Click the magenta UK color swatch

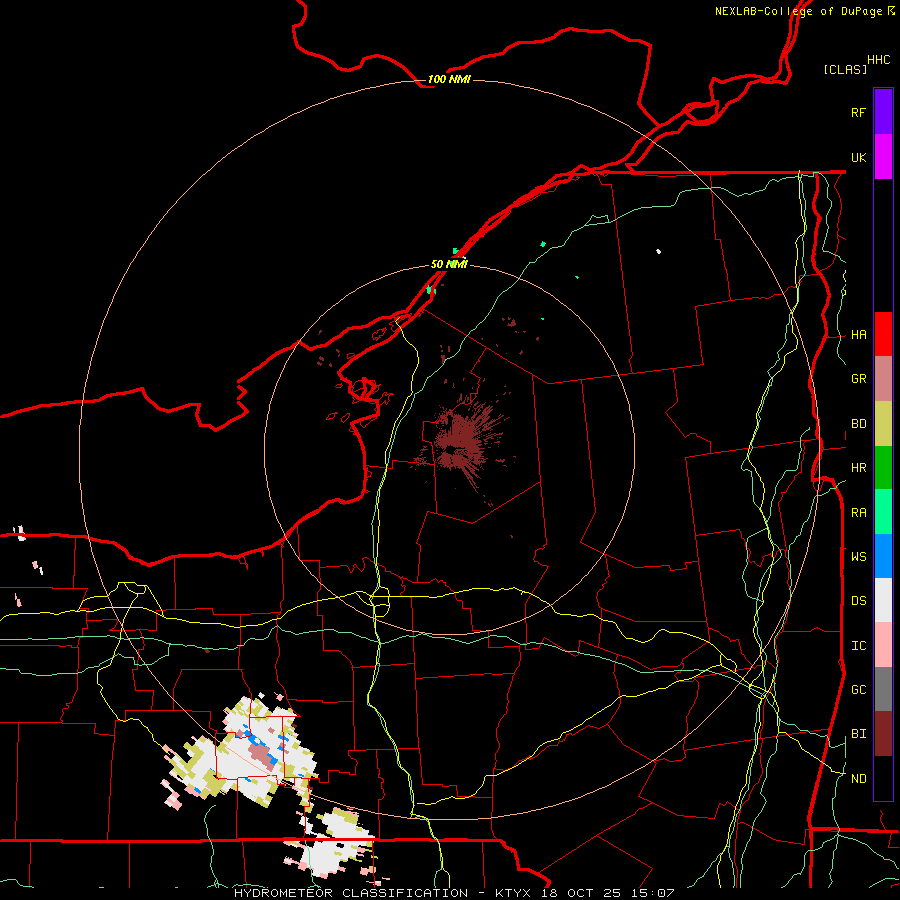(883, 157)
